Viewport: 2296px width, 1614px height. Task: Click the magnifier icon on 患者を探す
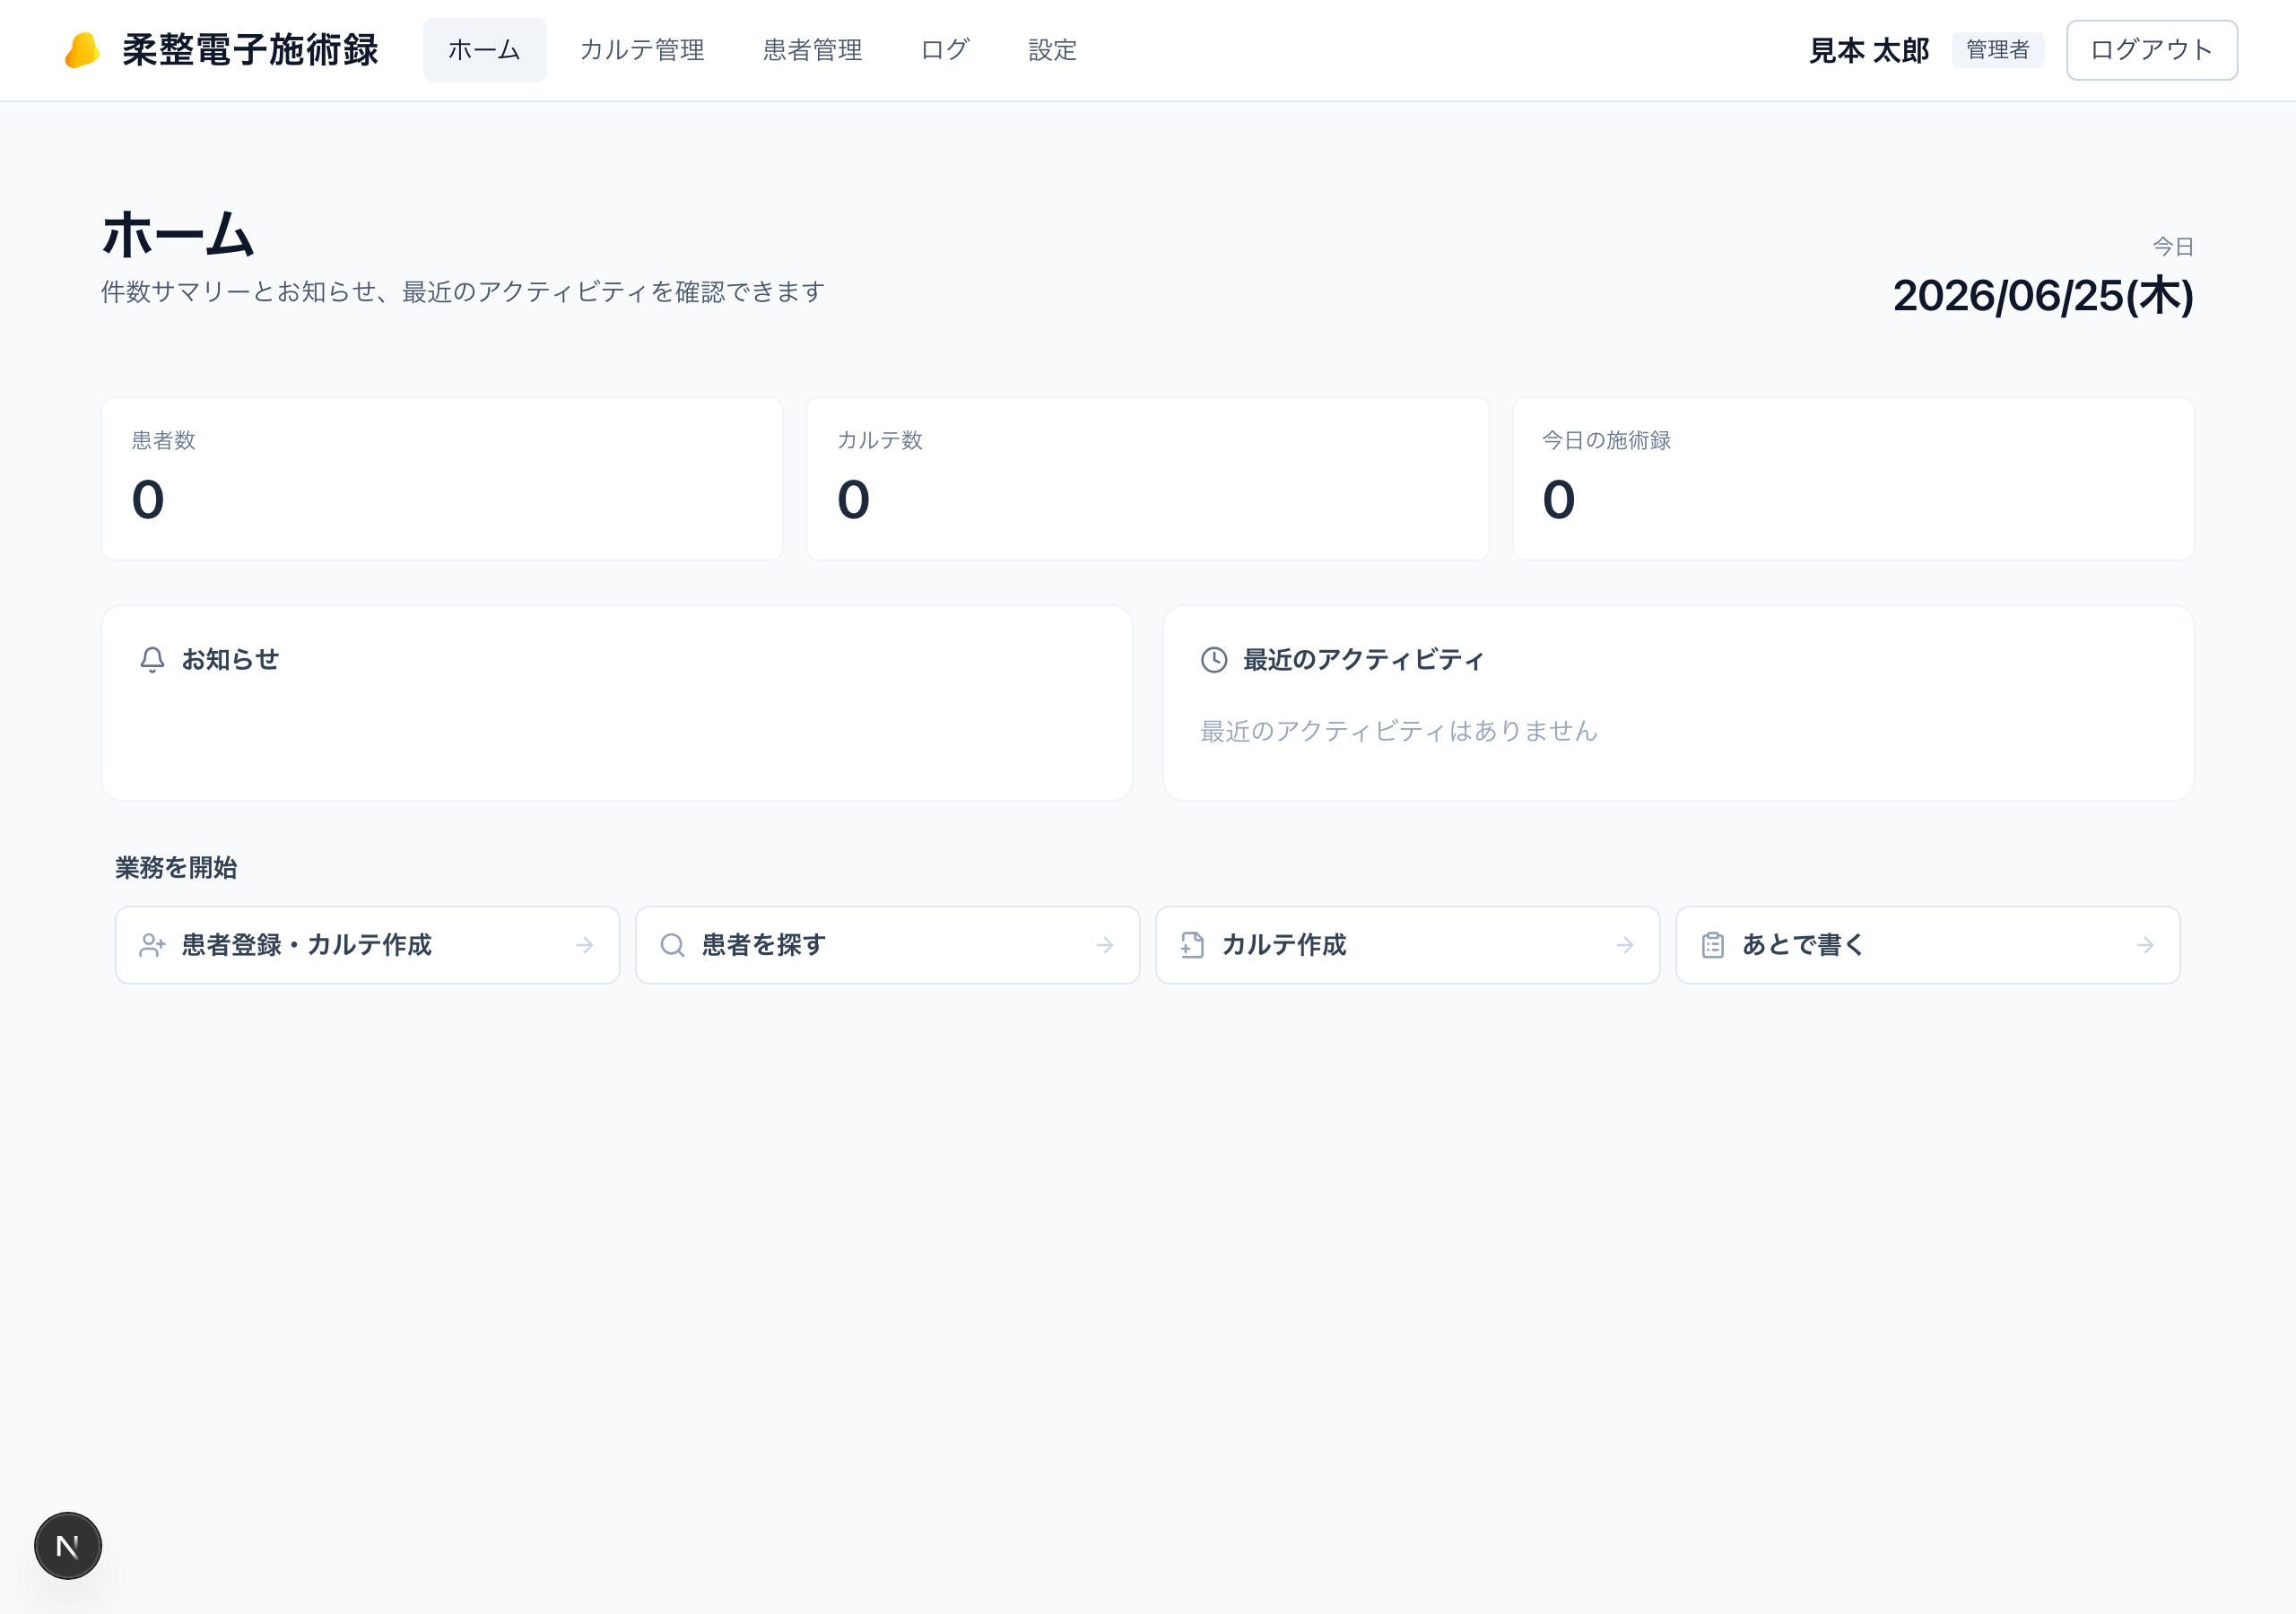point(673,945)
